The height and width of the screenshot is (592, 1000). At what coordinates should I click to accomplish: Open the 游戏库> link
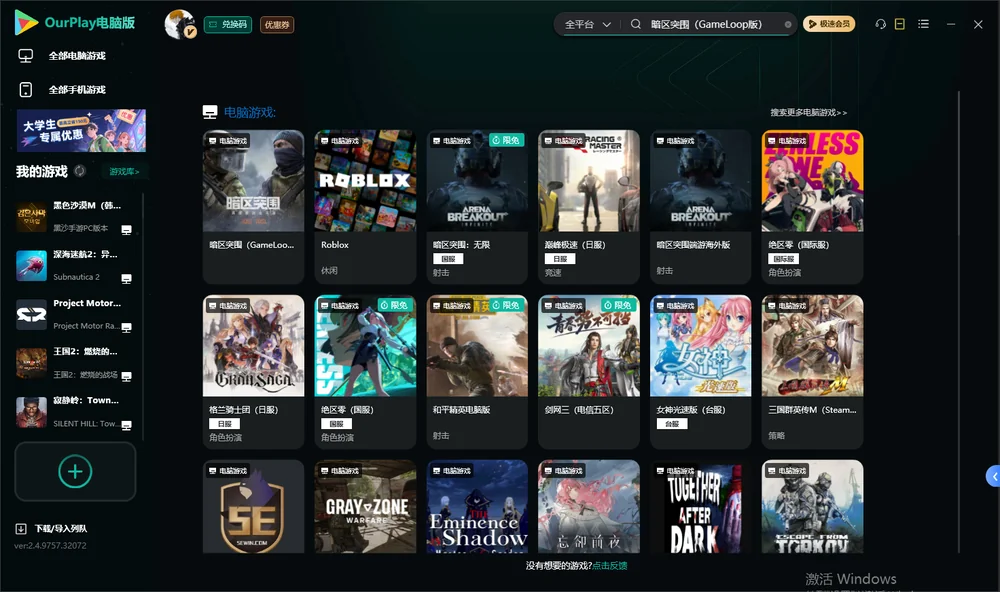click(124, 172)
